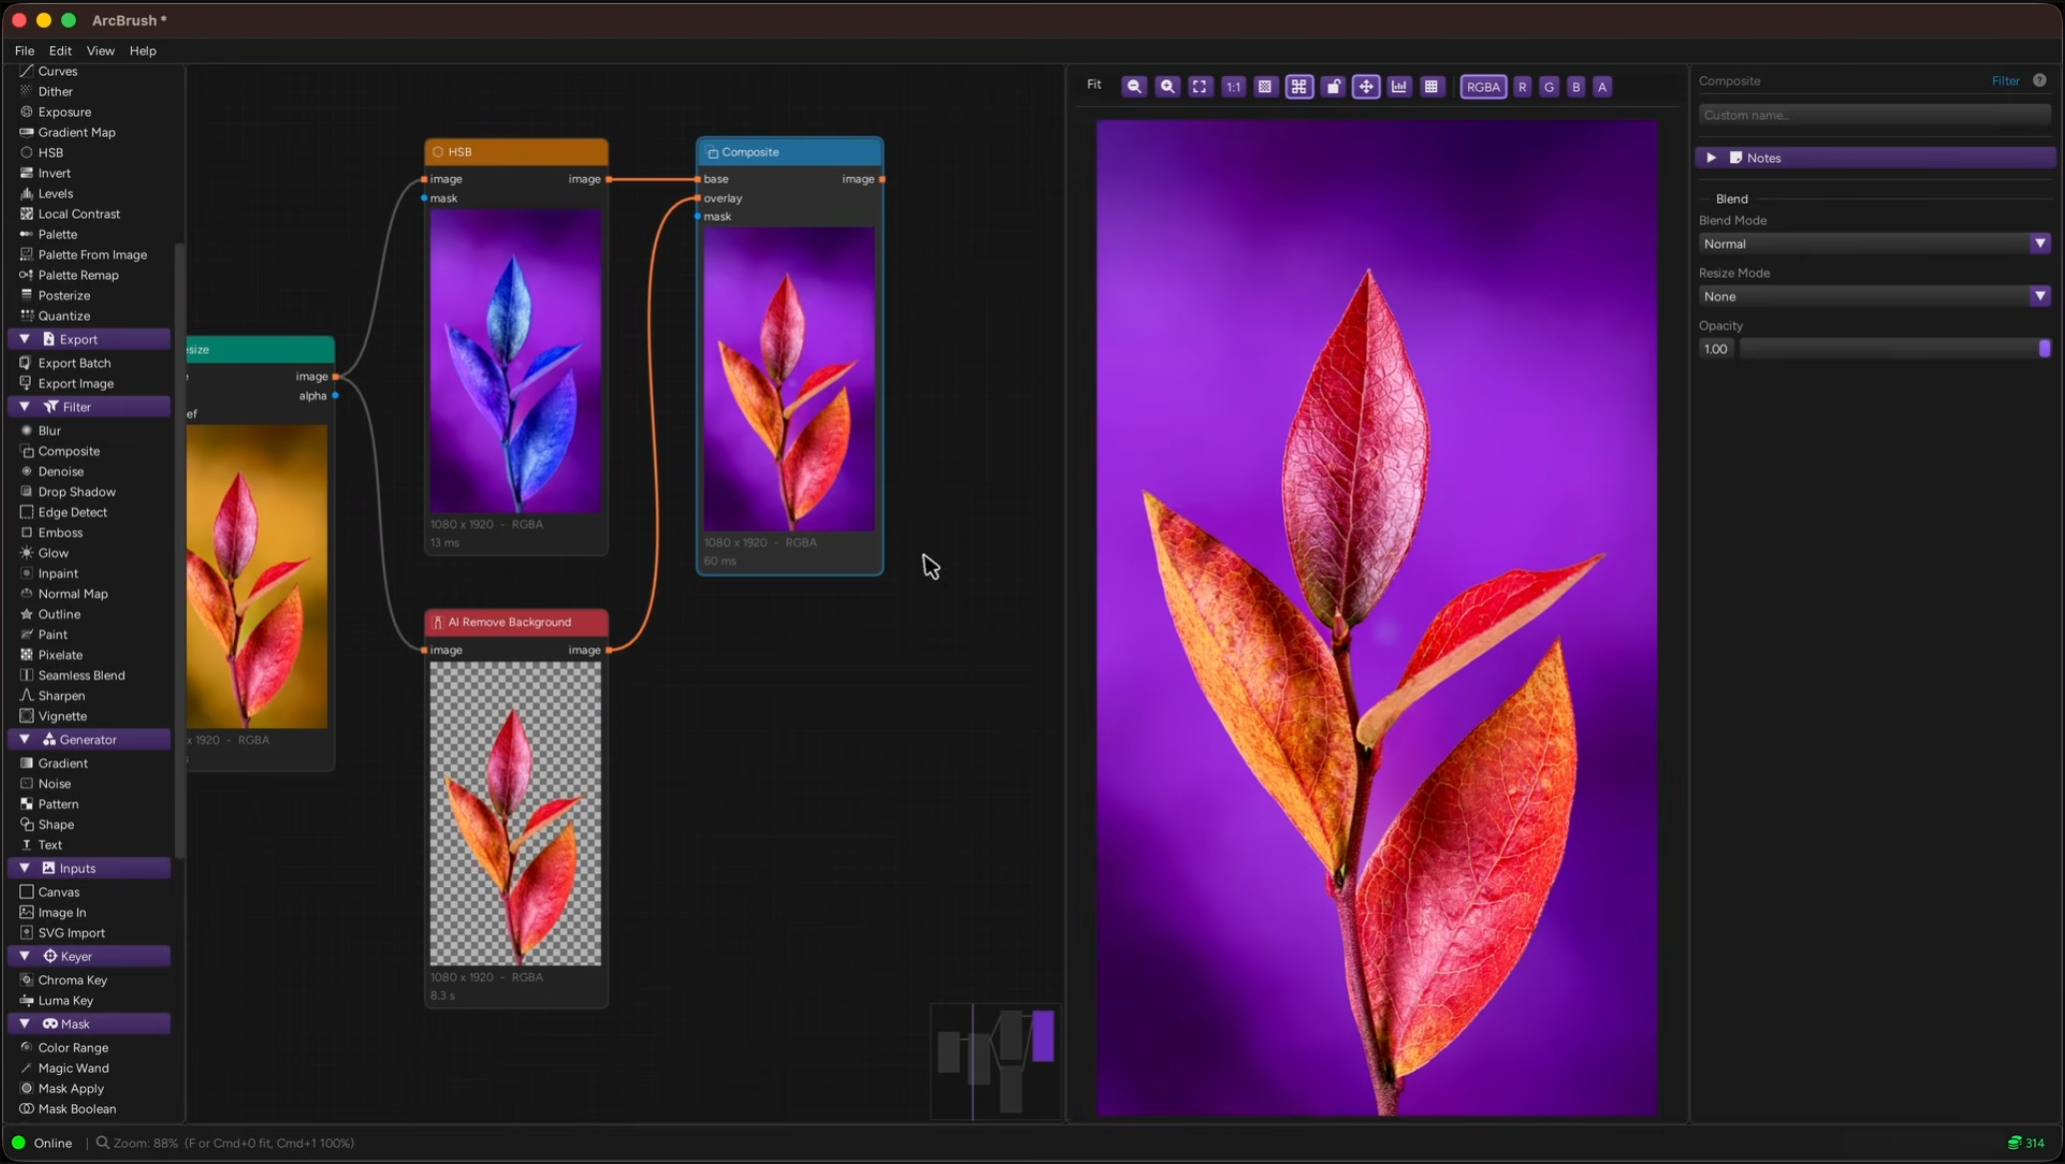This screenshot has width=2065, height=1164.
Task: Open the Blend Mode dropdown
Action: click(1874, 244)
